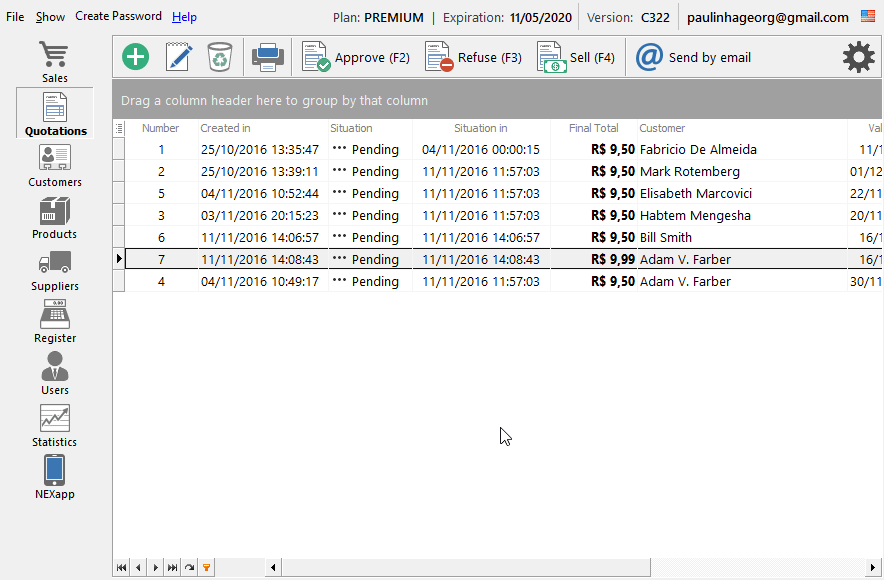Select situation date 04/11/2016 00:00:15
884x580 pixels.
481,149
